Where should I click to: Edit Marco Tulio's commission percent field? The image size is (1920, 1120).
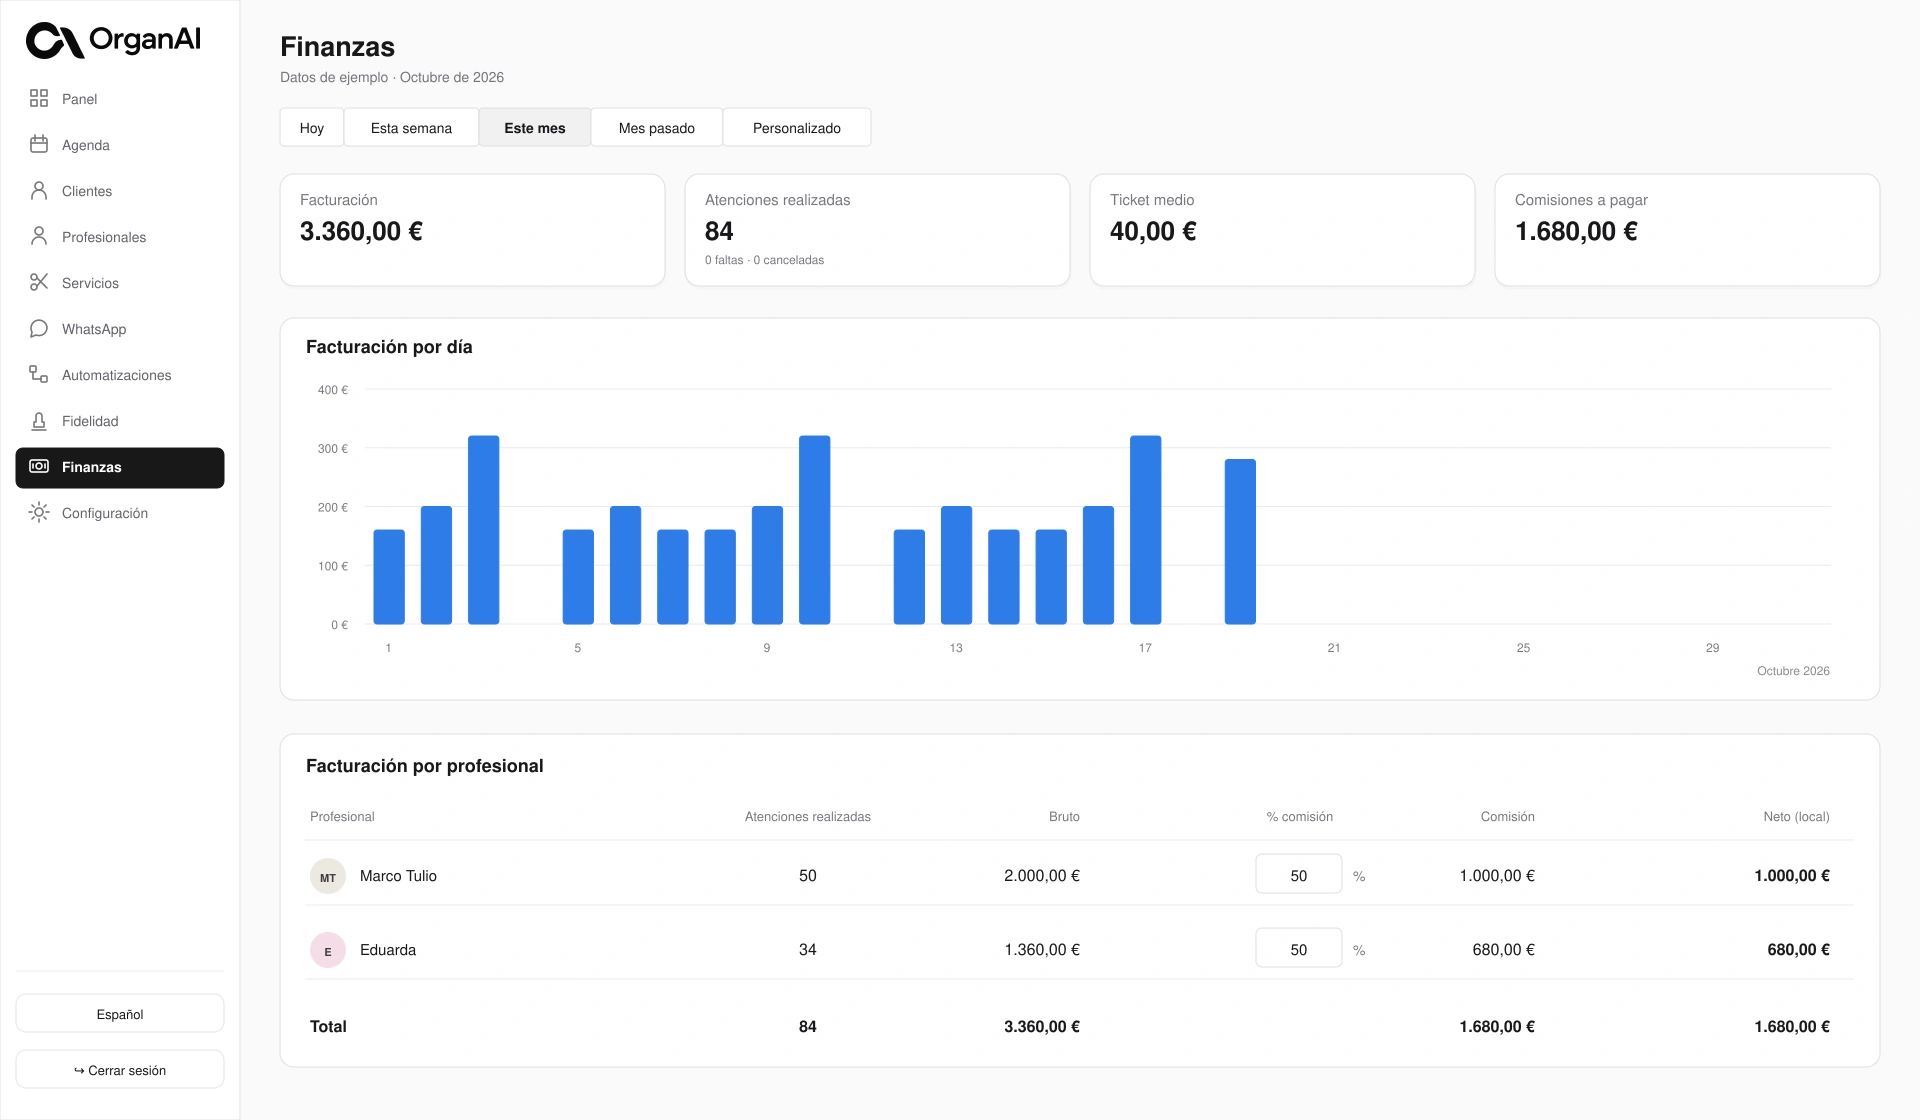click(1299, 875)
